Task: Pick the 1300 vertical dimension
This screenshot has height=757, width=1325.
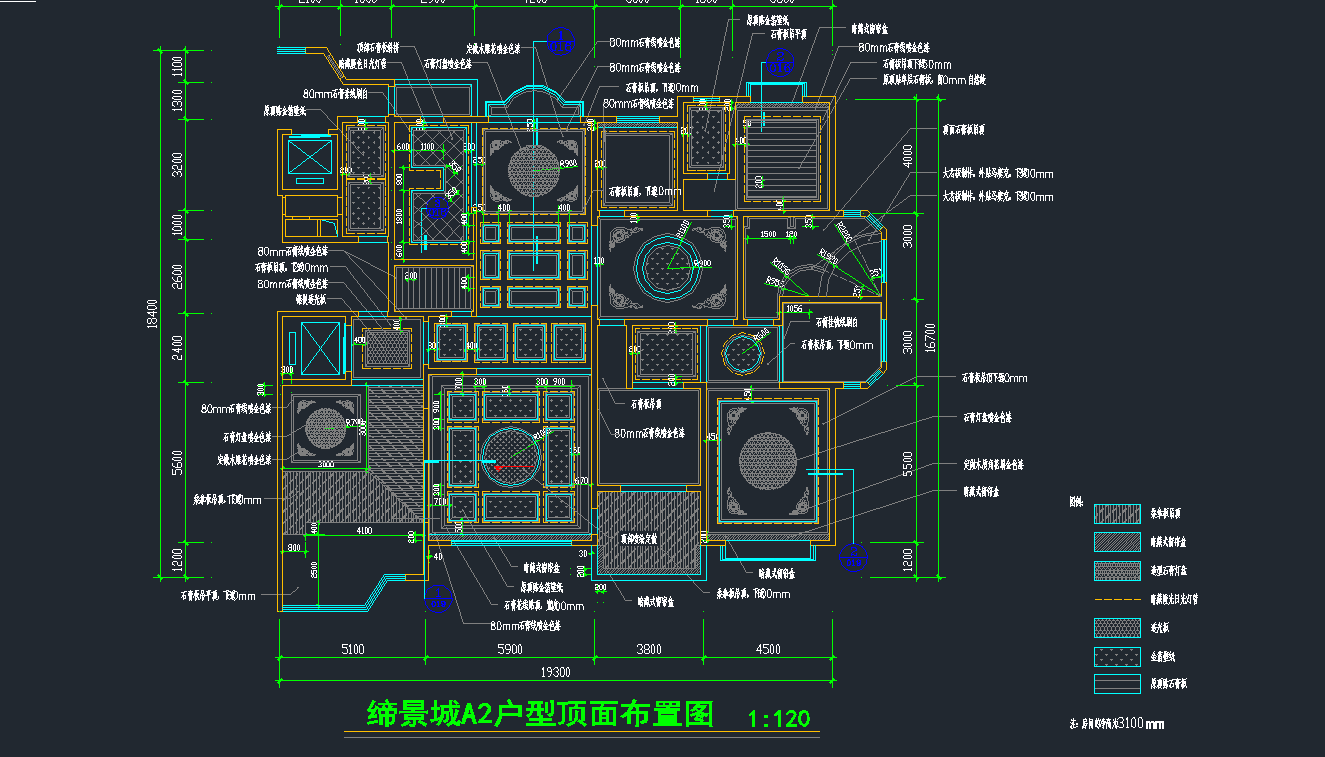Action: coord(177,99)
